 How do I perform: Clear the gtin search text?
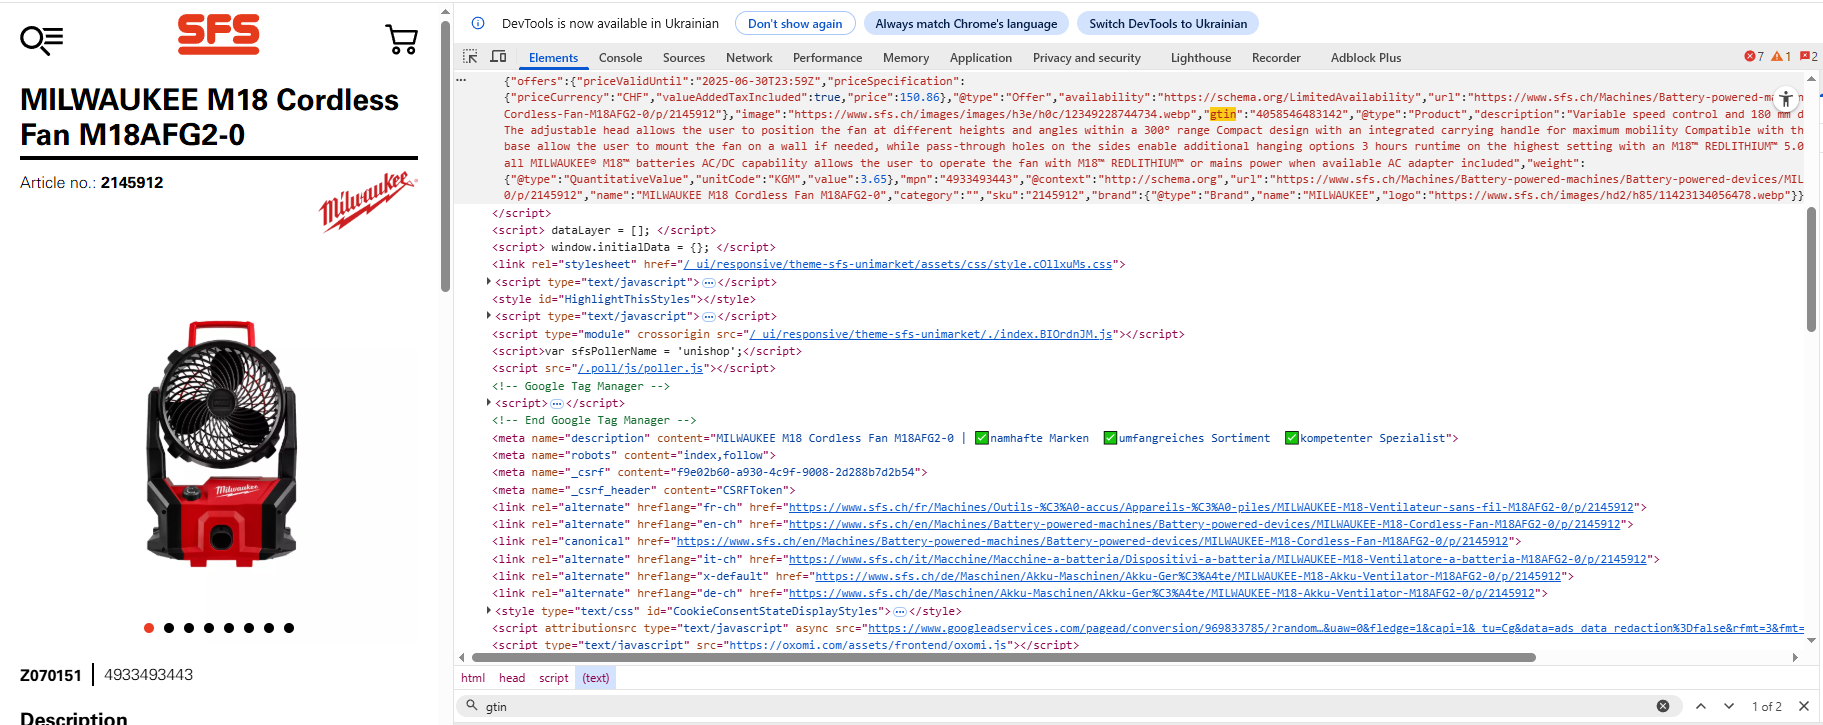[1663, 706]
